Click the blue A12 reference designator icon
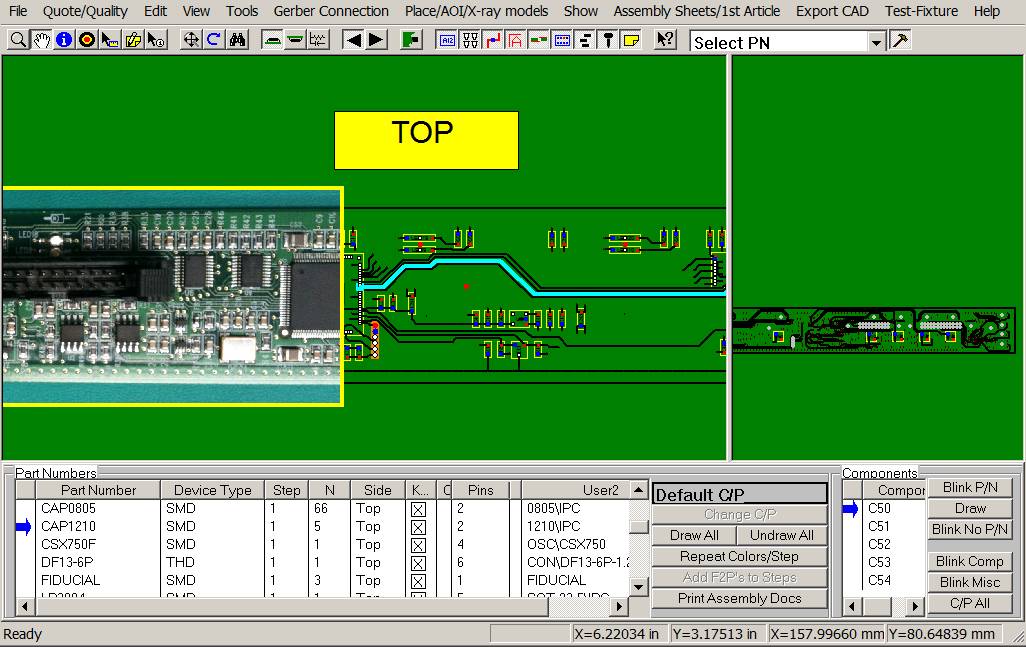 click(447, 41)
